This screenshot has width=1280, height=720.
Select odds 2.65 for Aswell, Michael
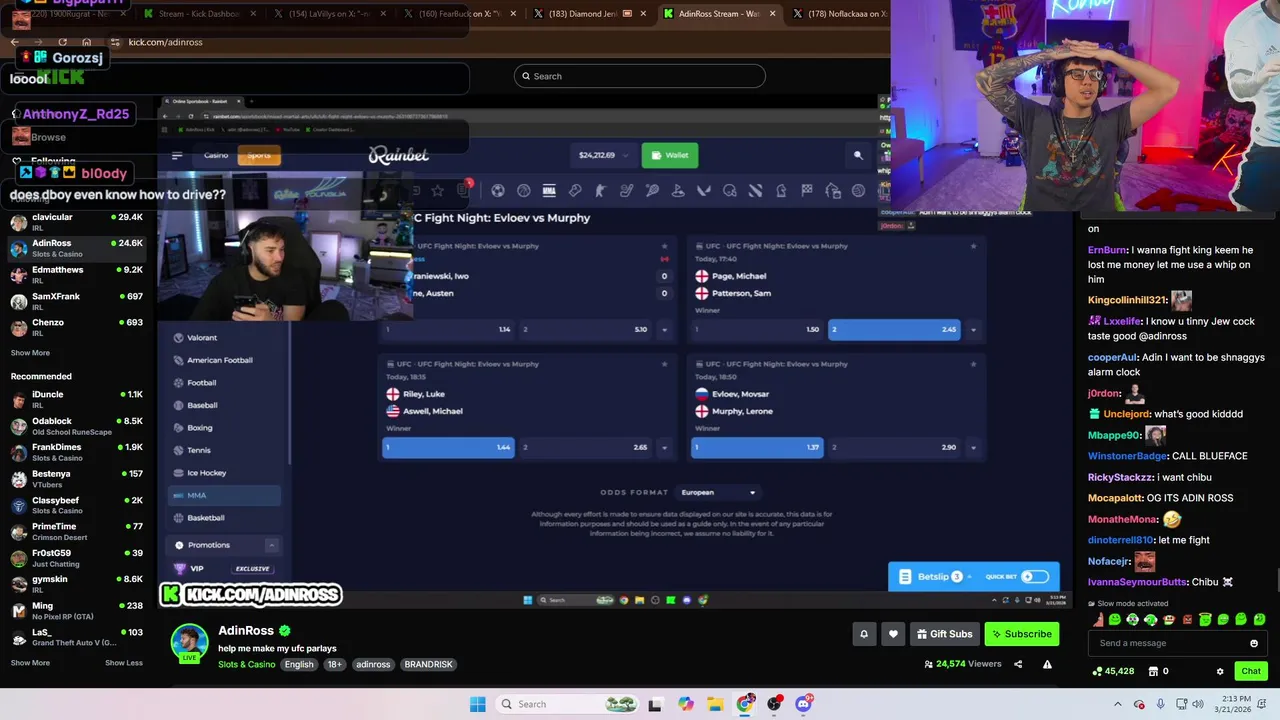click(x=586, y=447)
